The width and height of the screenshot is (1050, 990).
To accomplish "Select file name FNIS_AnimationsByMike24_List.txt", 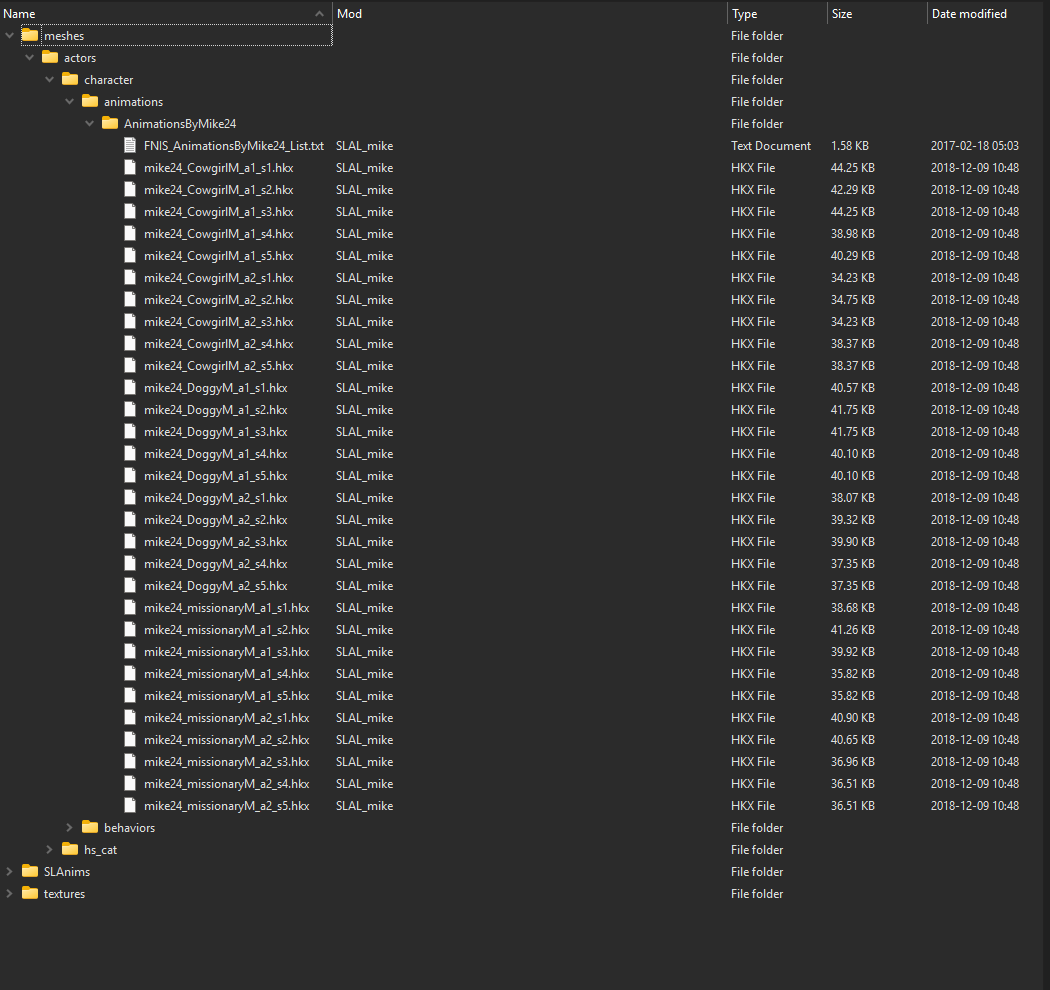I will (x=234, y=145).
